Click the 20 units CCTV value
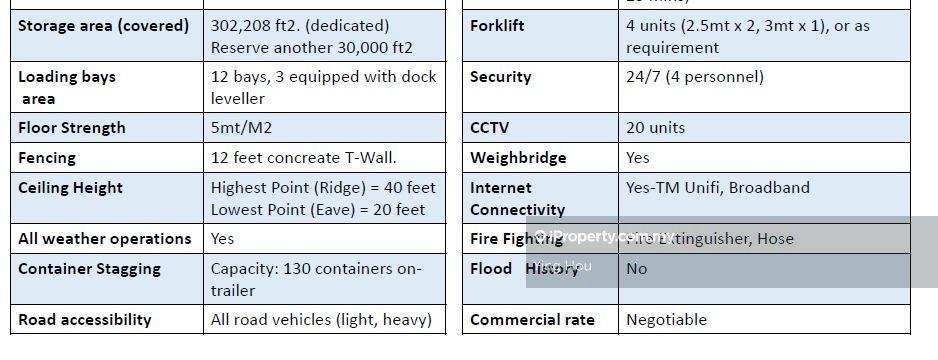938x360 pixels. click(656, 128)
